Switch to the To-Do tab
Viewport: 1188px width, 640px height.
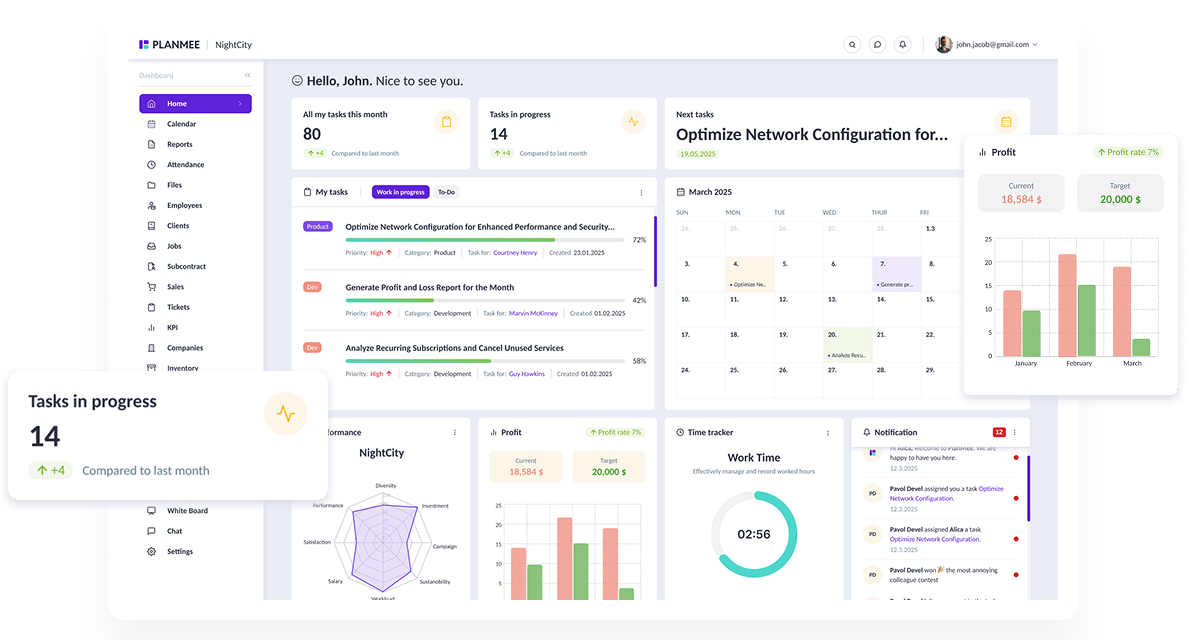(446, 192)
